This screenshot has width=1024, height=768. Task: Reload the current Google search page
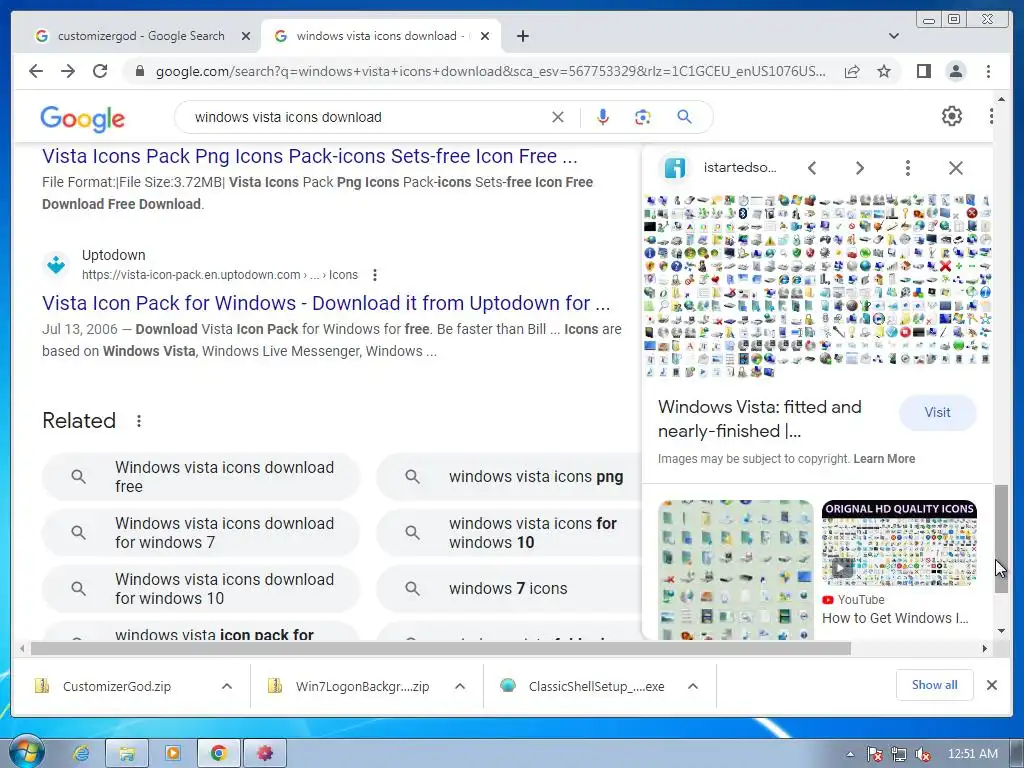click(x=100, y=71)
